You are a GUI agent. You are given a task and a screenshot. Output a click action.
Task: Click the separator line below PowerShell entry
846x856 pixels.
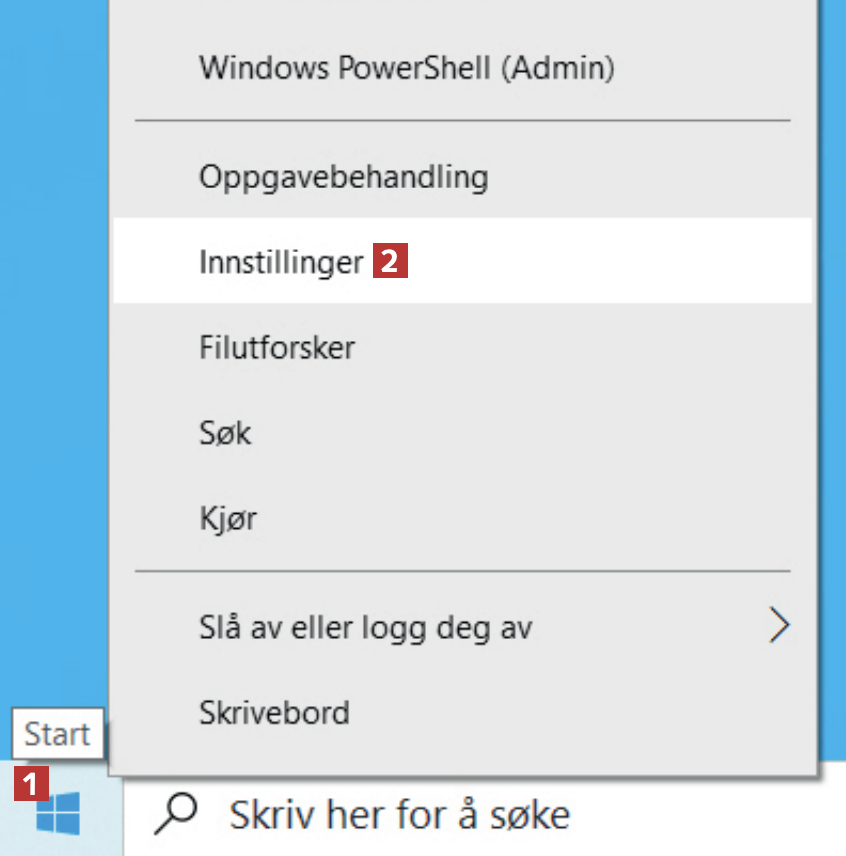point(462,121)
